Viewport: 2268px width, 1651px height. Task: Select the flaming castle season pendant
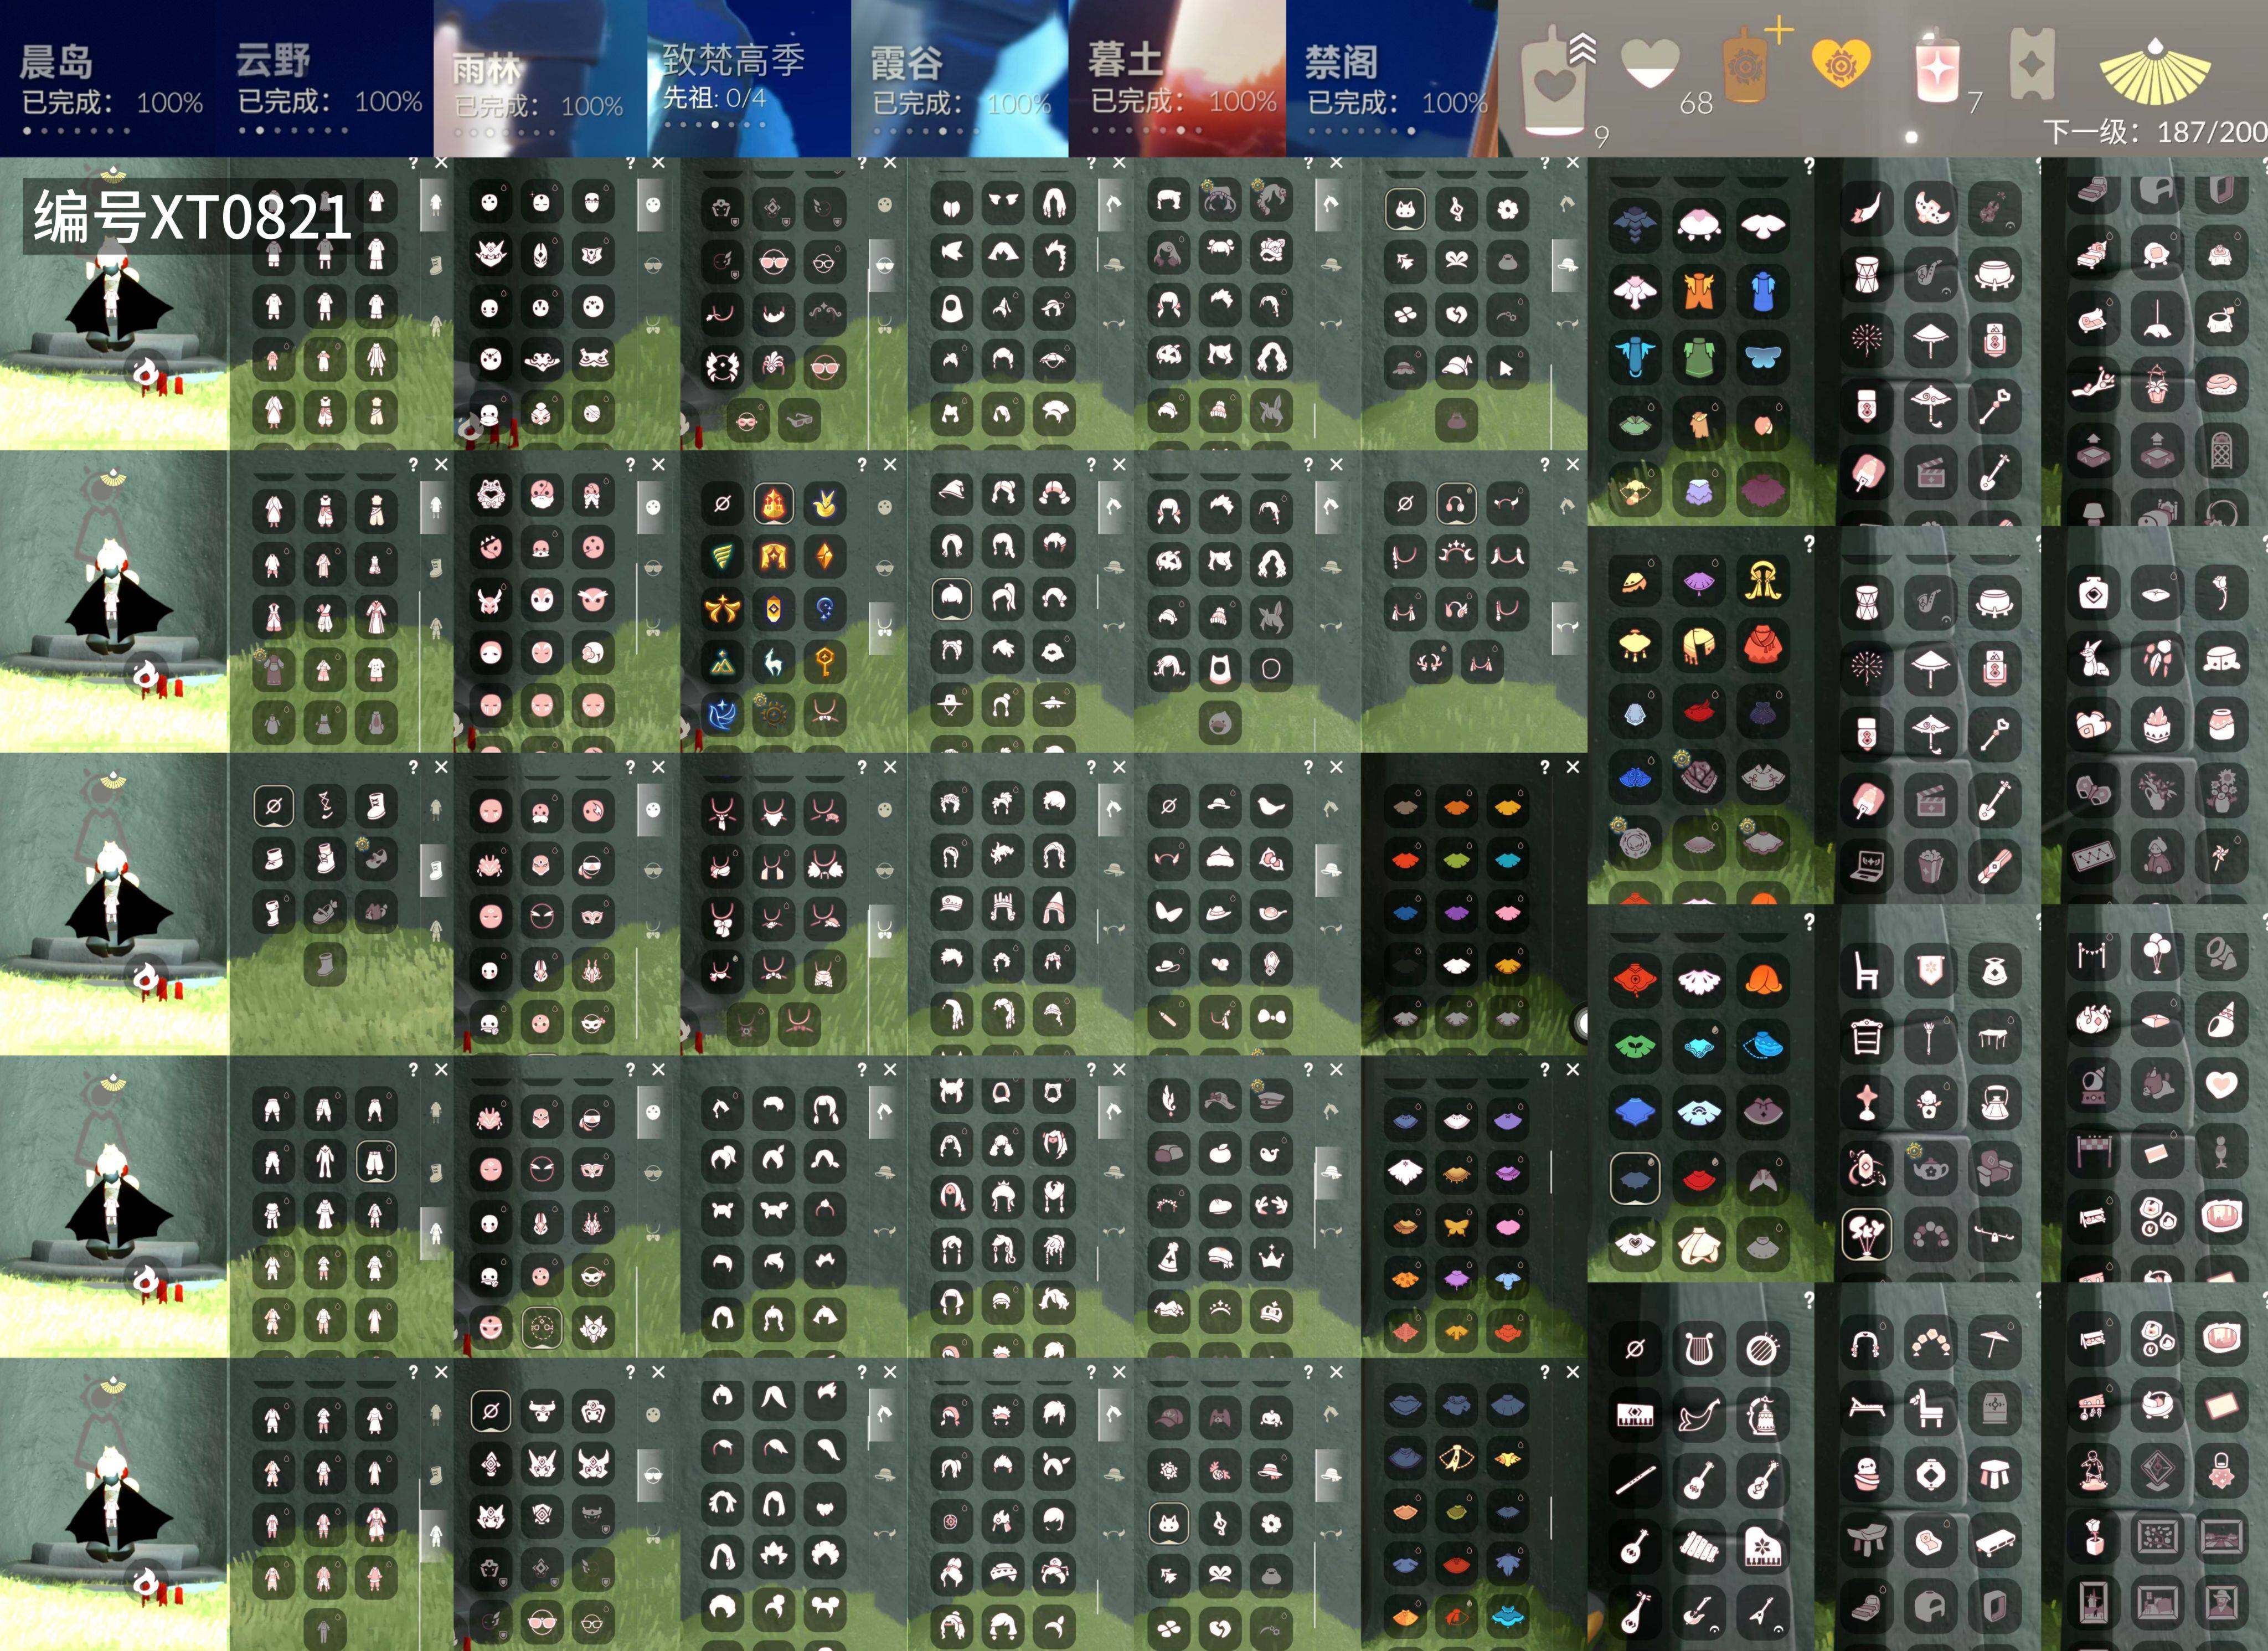click(x=773, y=503)
